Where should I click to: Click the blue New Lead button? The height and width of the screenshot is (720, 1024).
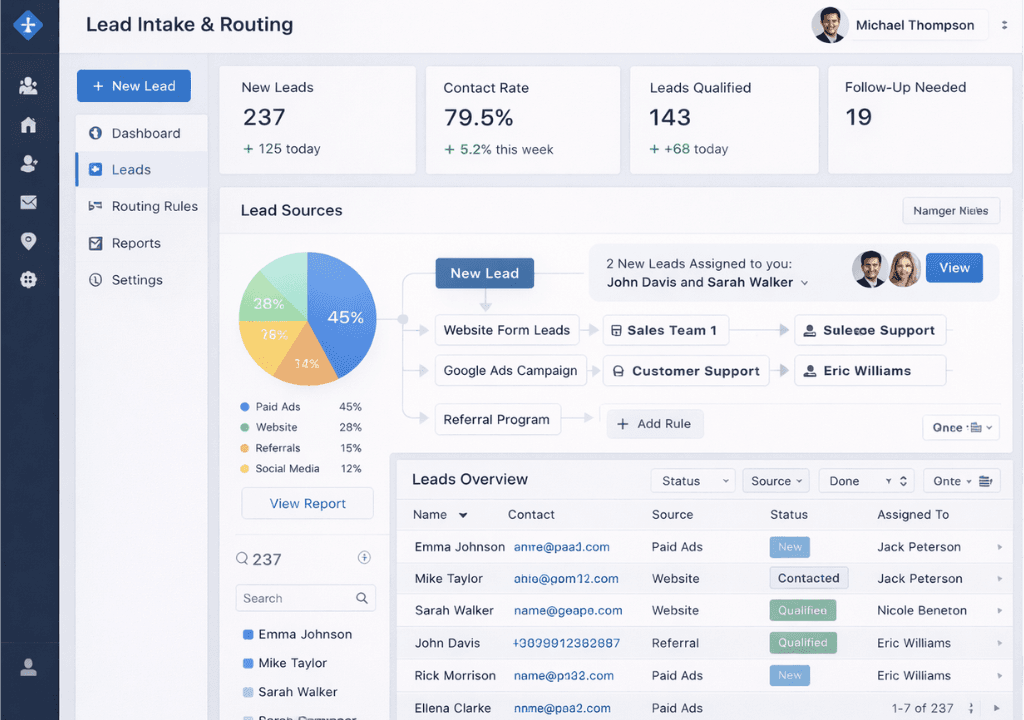click(x=133, y=86)
